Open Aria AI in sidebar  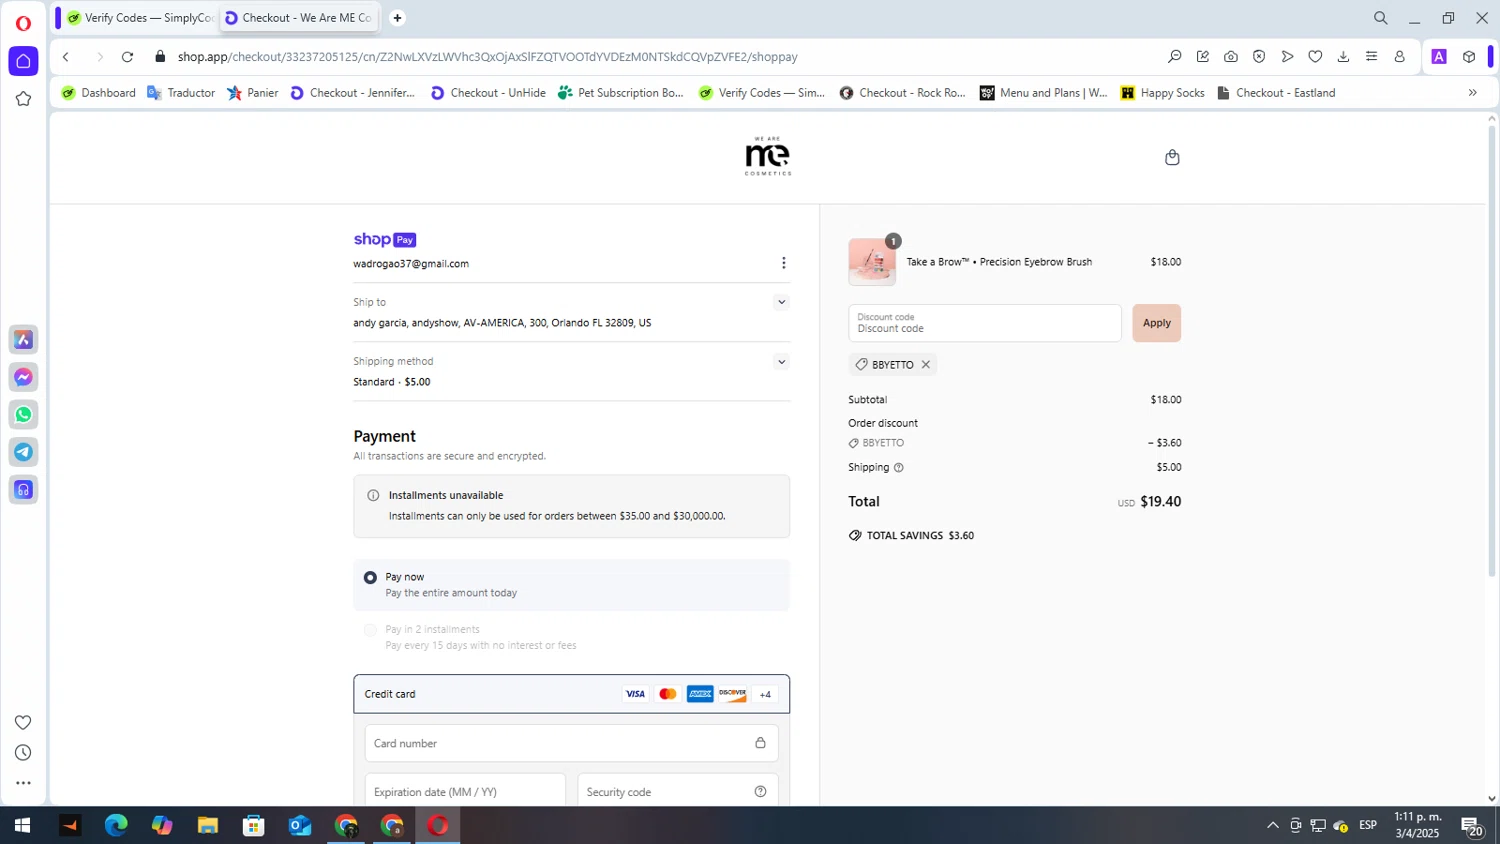[23, 340]
